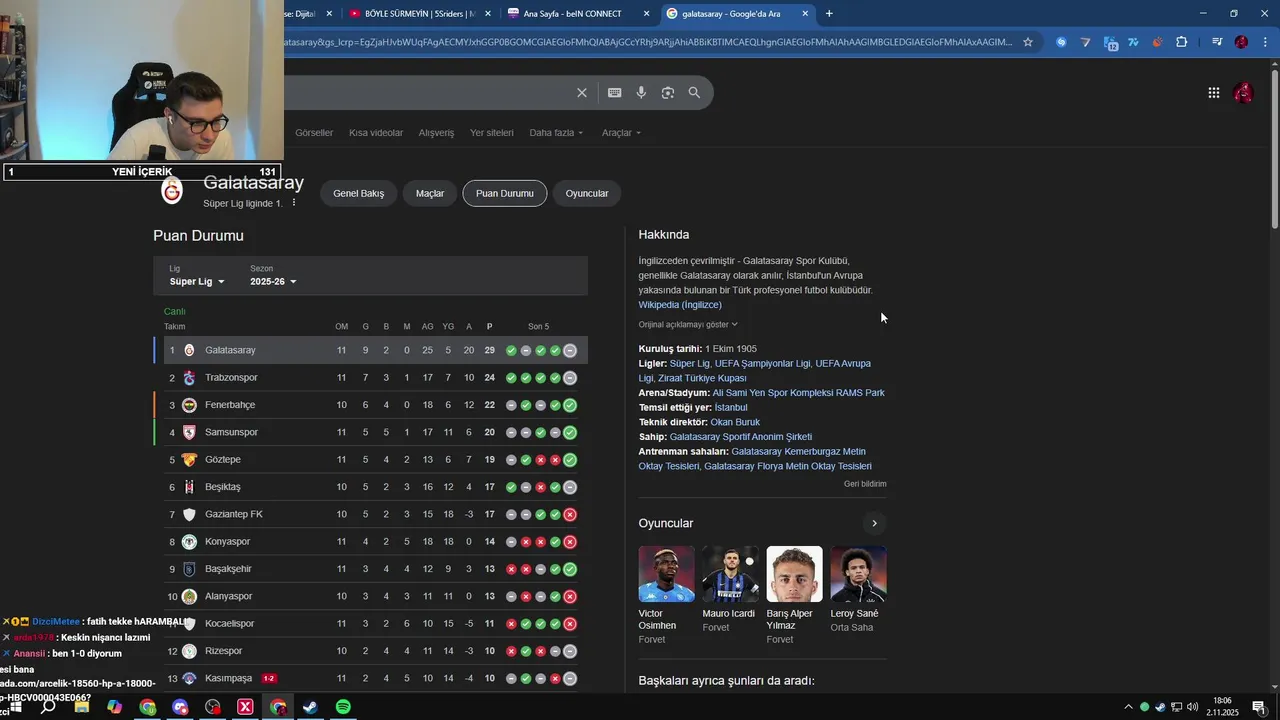Select the Puan Durumu tab
The image size is (1280, 720).
point(505,193)
